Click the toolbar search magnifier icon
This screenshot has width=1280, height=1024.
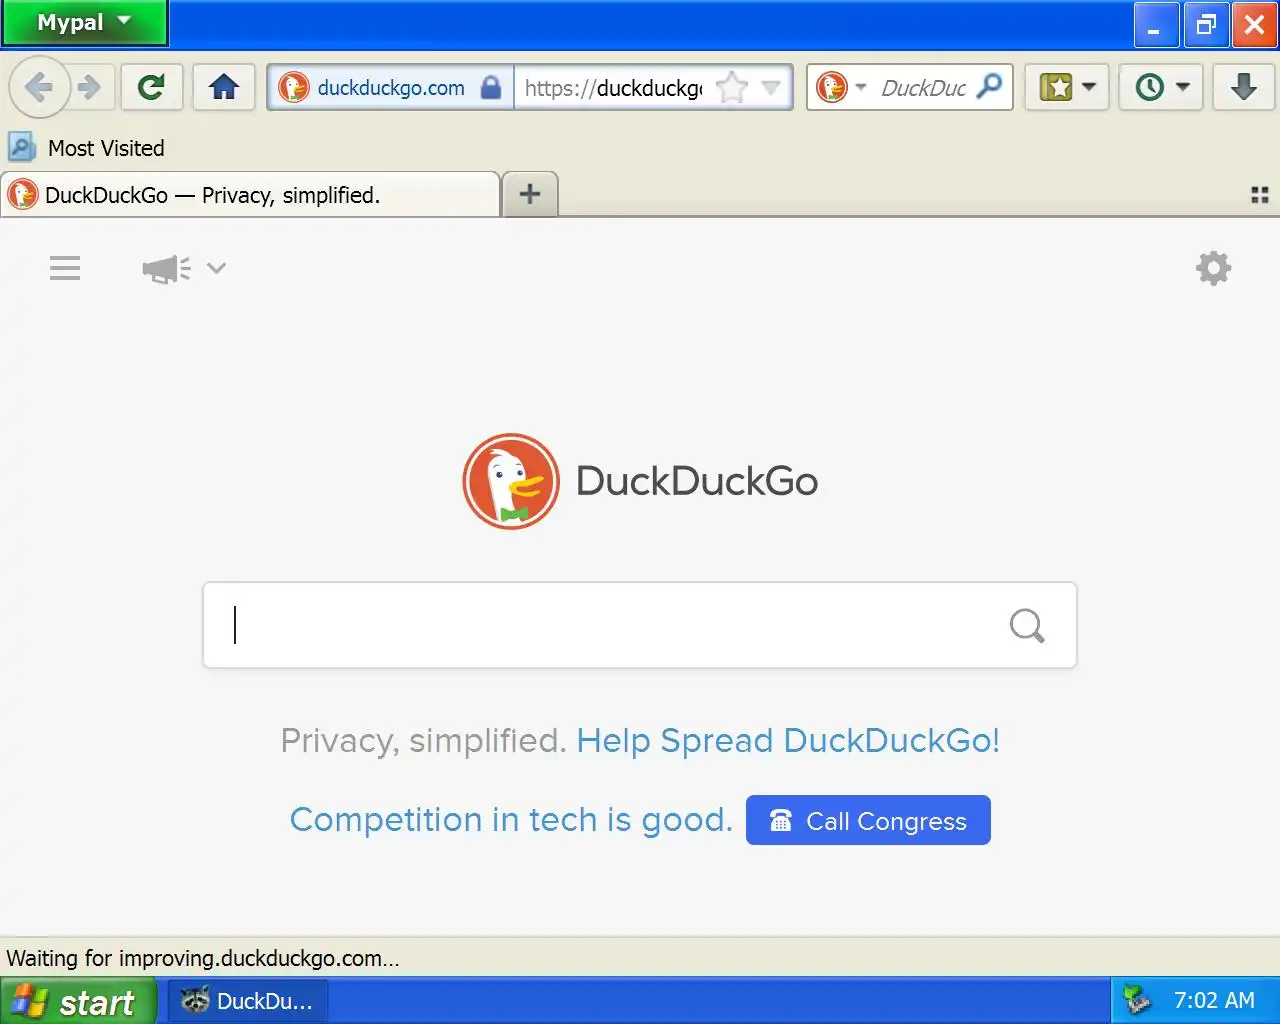coord(989,87)
